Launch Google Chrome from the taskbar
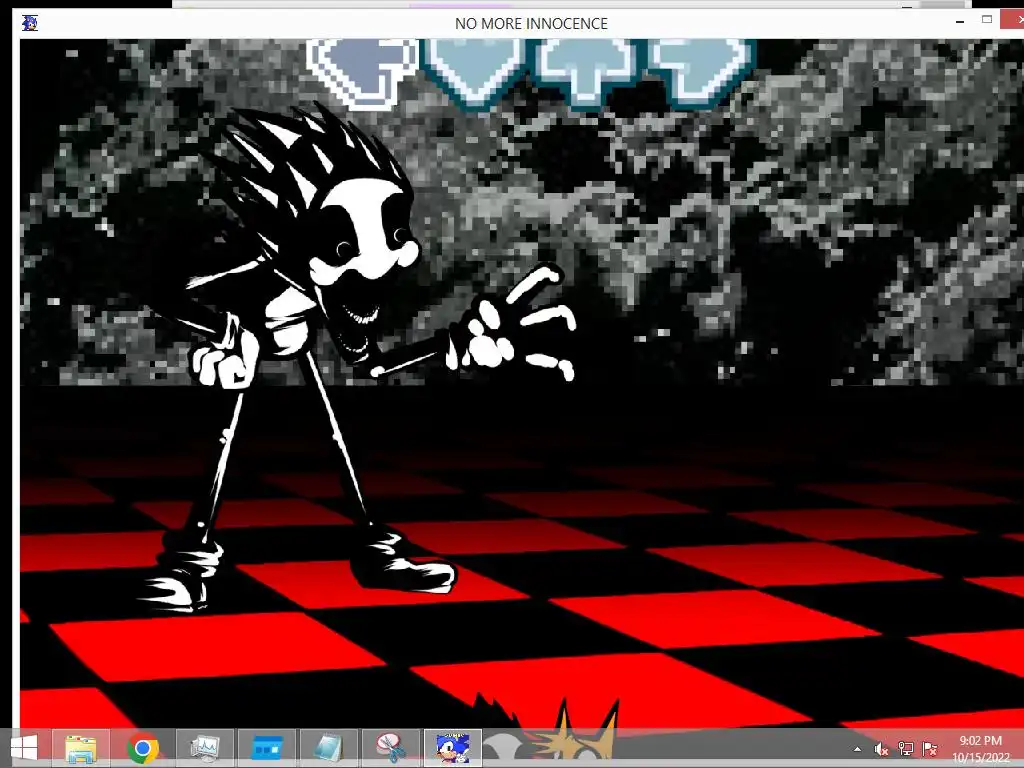The height and width of the screenshot is (768, 1024). pyautogui.click(x=143, y=748)
